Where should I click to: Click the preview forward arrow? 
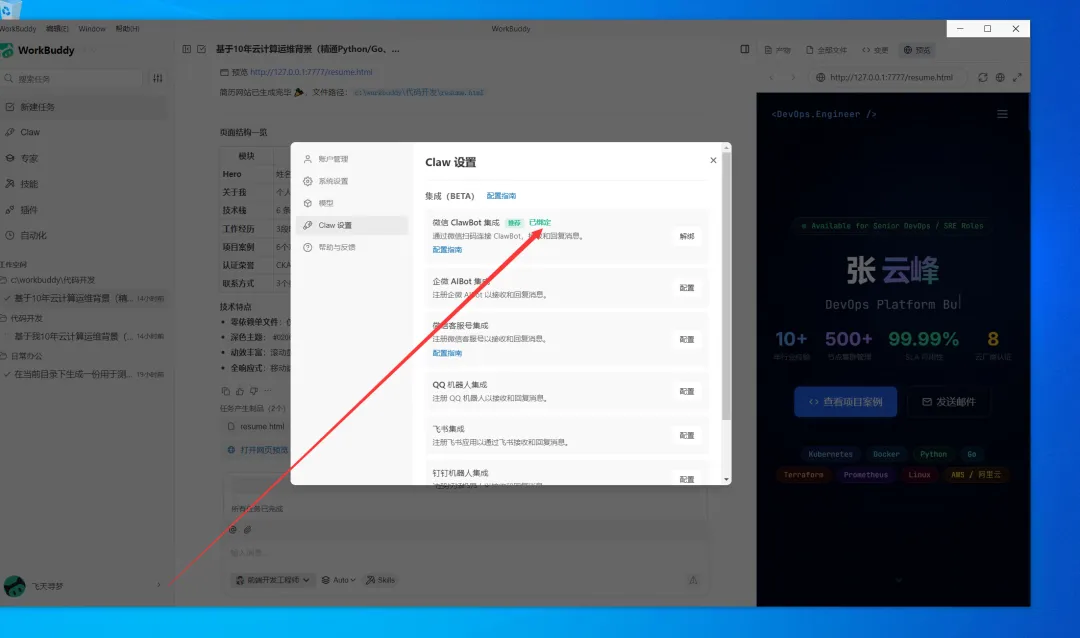click(793, 78)
